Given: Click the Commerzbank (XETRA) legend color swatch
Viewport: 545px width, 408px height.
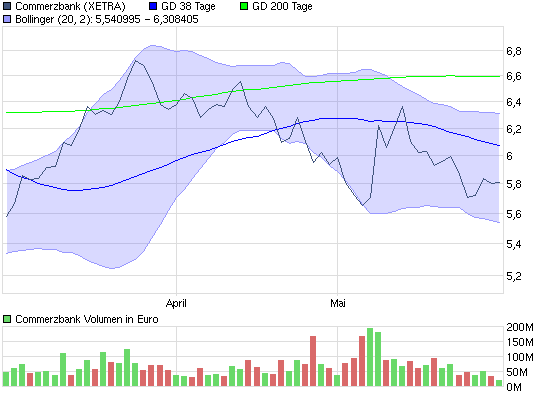Looking at the screenshot, I should click(7, 6).
